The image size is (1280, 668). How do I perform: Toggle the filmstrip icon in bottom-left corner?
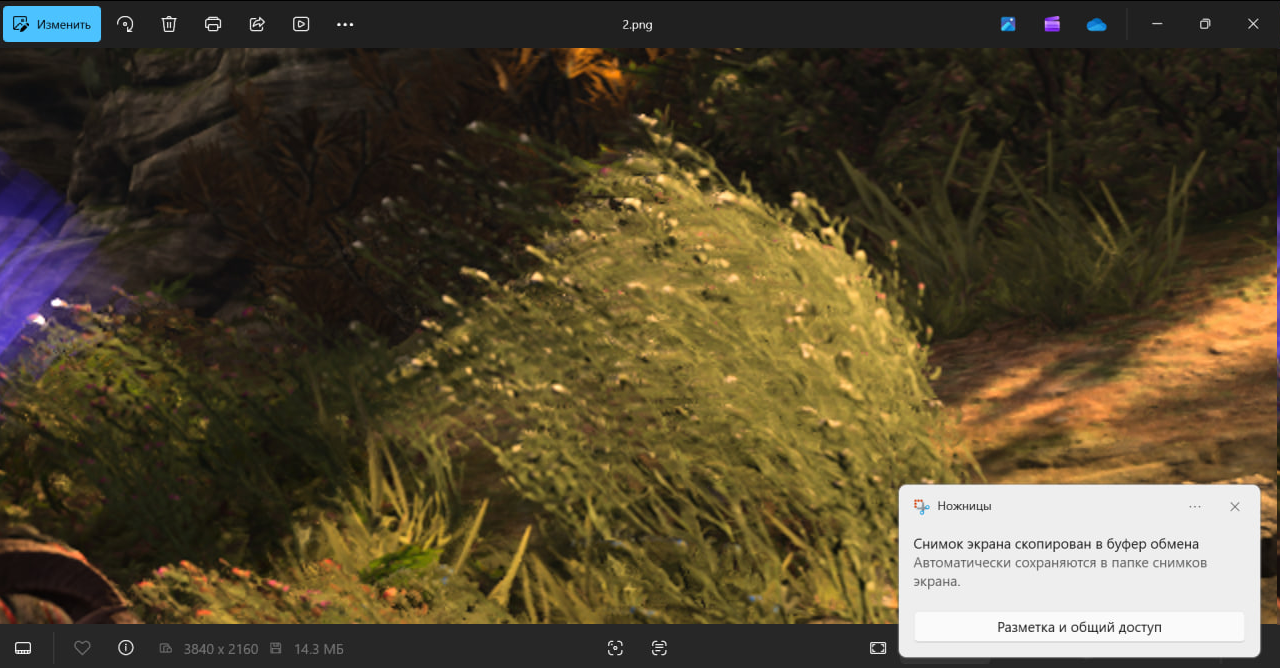23,648
